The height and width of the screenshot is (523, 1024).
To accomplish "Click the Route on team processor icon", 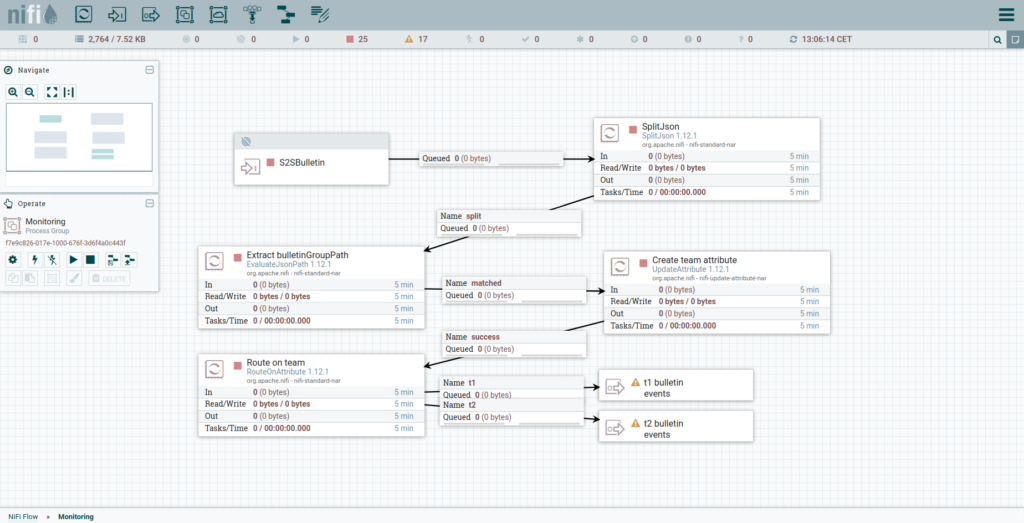I will pyautogui.click(x=214, y=369).
